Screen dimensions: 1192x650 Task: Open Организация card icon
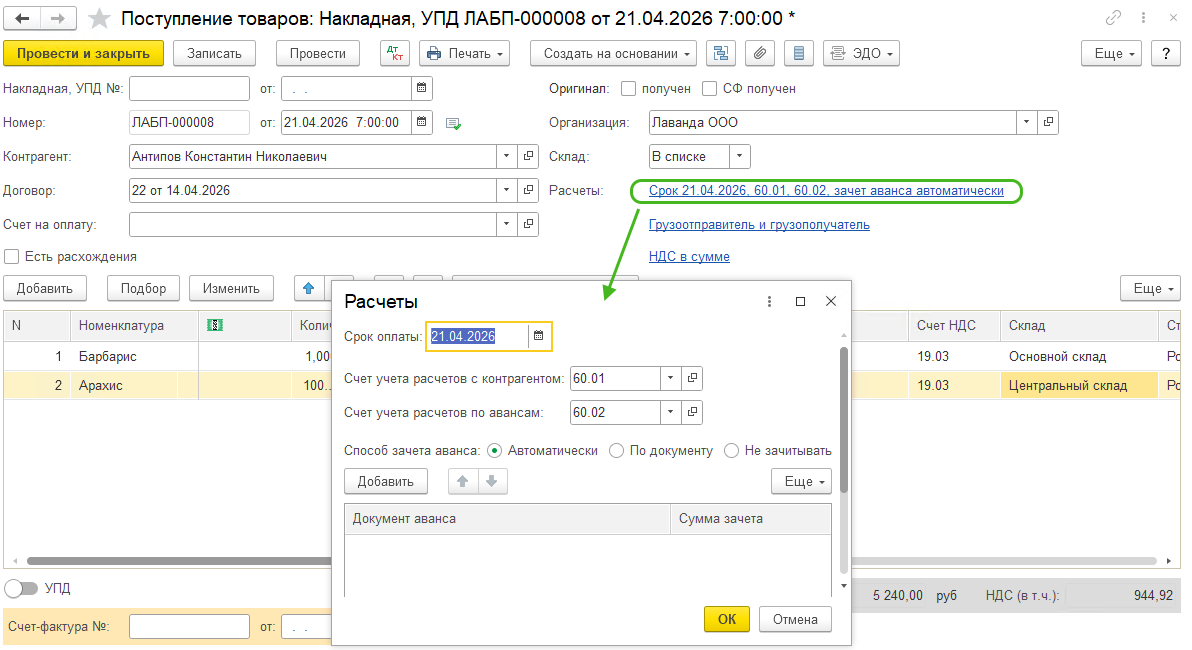pyautogui.click(x=1048, y=122)
